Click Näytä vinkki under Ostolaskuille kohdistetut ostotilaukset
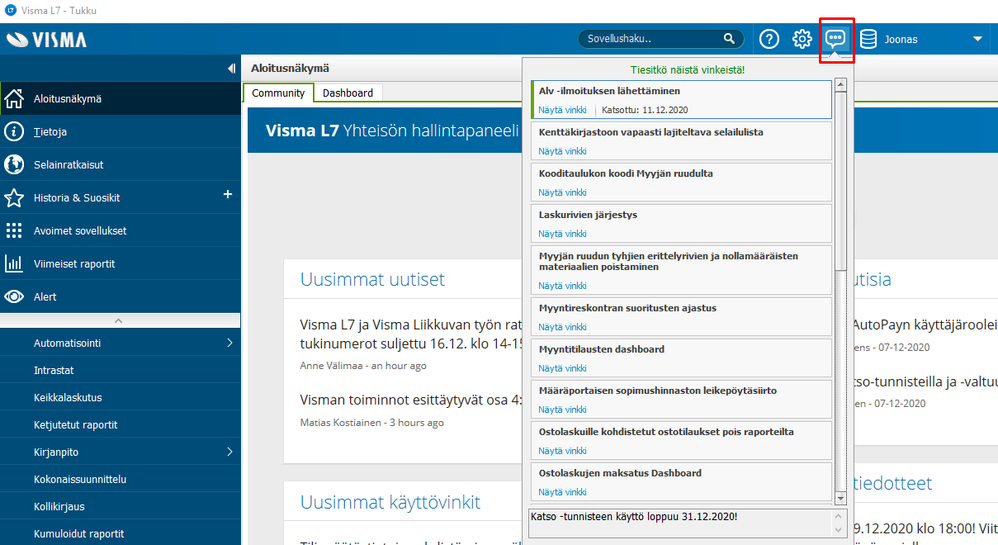The image size is (998, 545). [562, 451]
